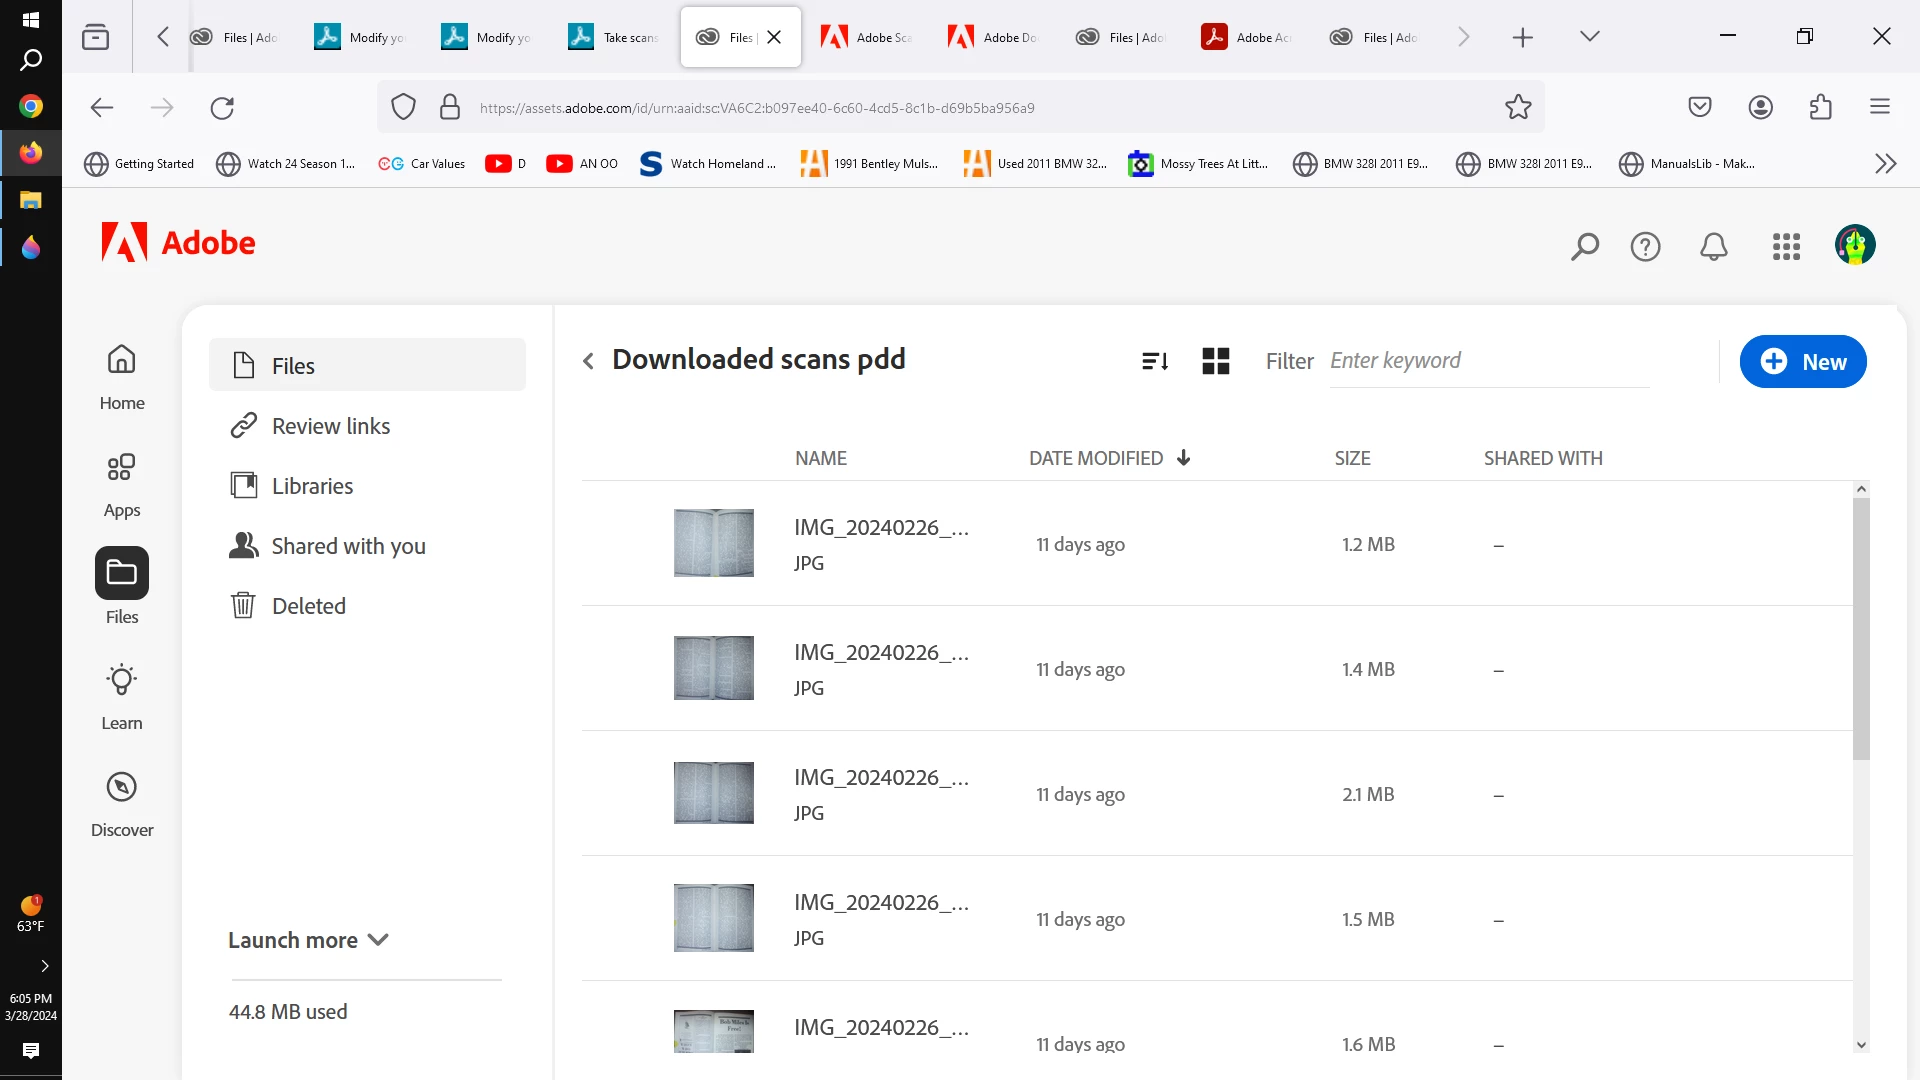
Task: Click the sort order icon
Action: click(1155, 361)
